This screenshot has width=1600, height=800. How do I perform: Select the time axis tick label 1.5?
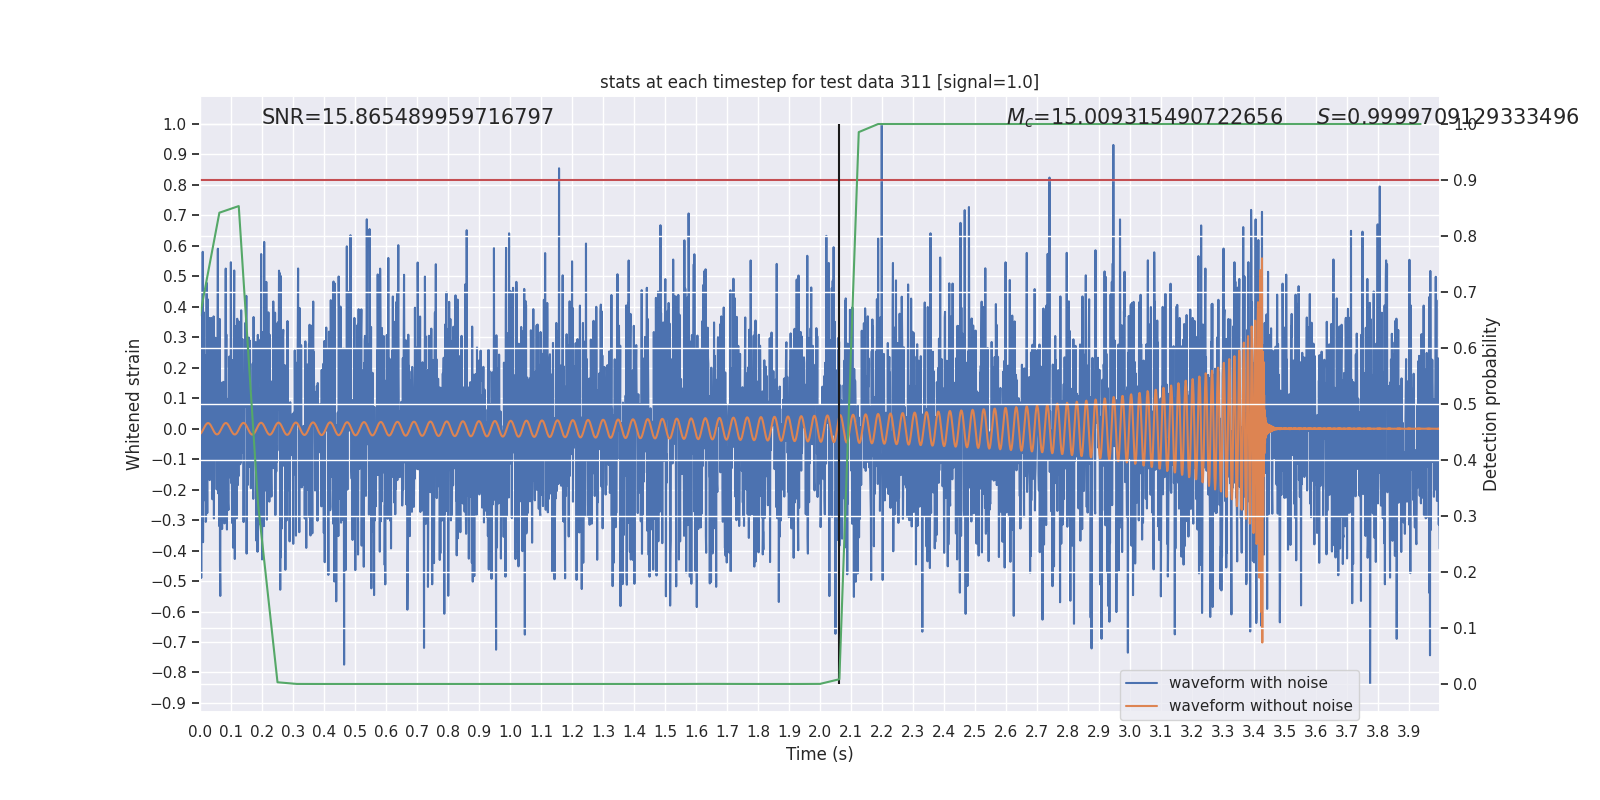(x=665, y=732)
